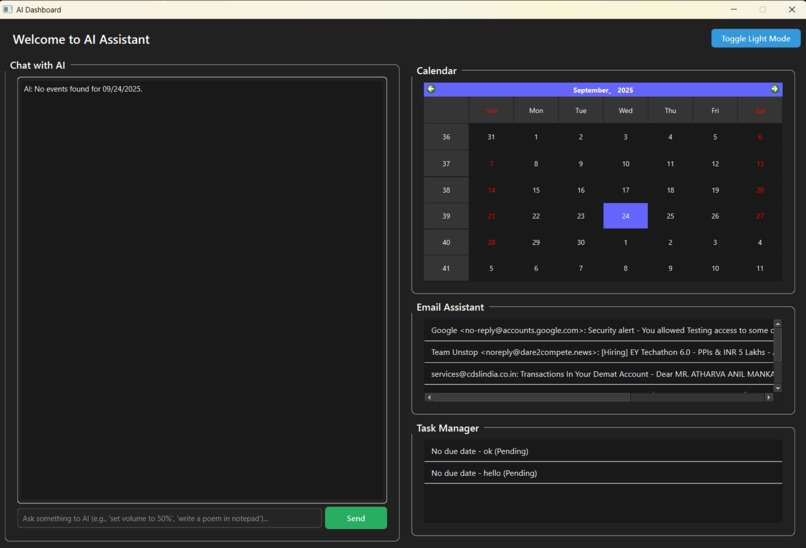
Task: Select Sunday September 7
Action: pyautogui.click(x=491, y=164)
